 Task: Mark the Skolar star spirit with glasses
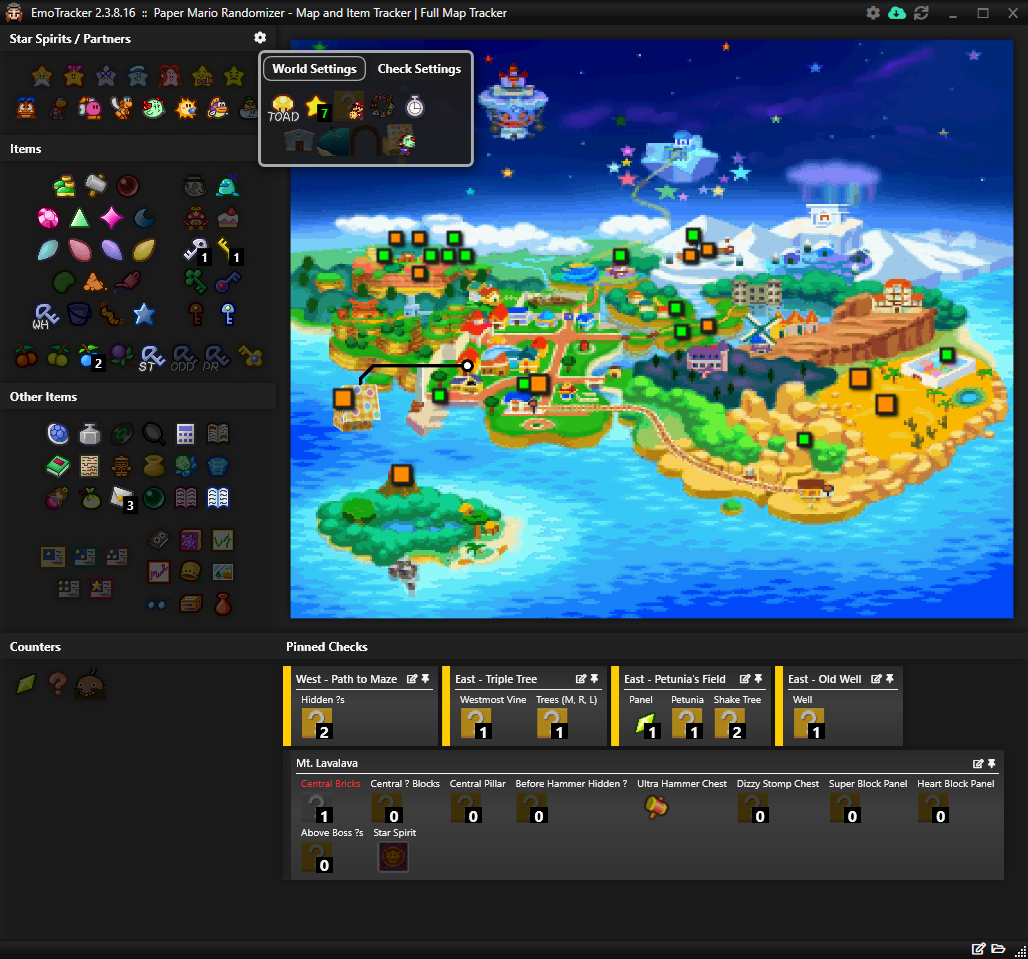[106, 76]
